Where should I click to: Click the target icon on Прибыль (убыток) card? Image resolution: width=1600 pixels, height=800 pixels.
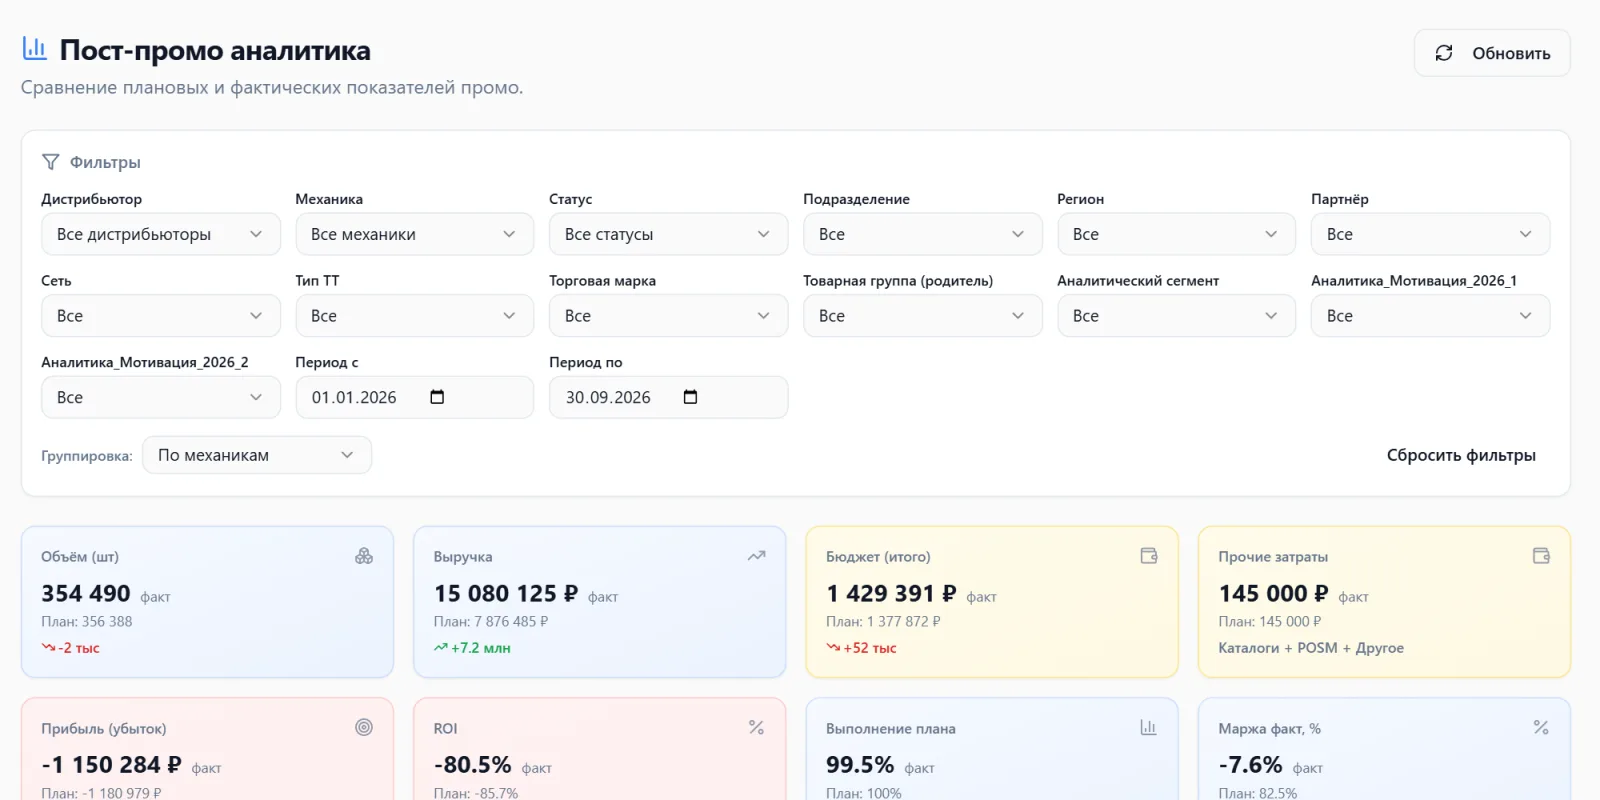(364, 727)
